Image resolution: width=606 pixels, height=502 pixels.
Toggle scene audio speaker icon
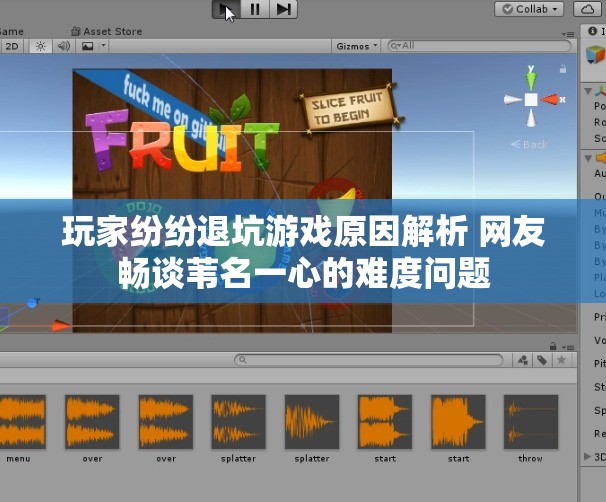pos(63,46)
